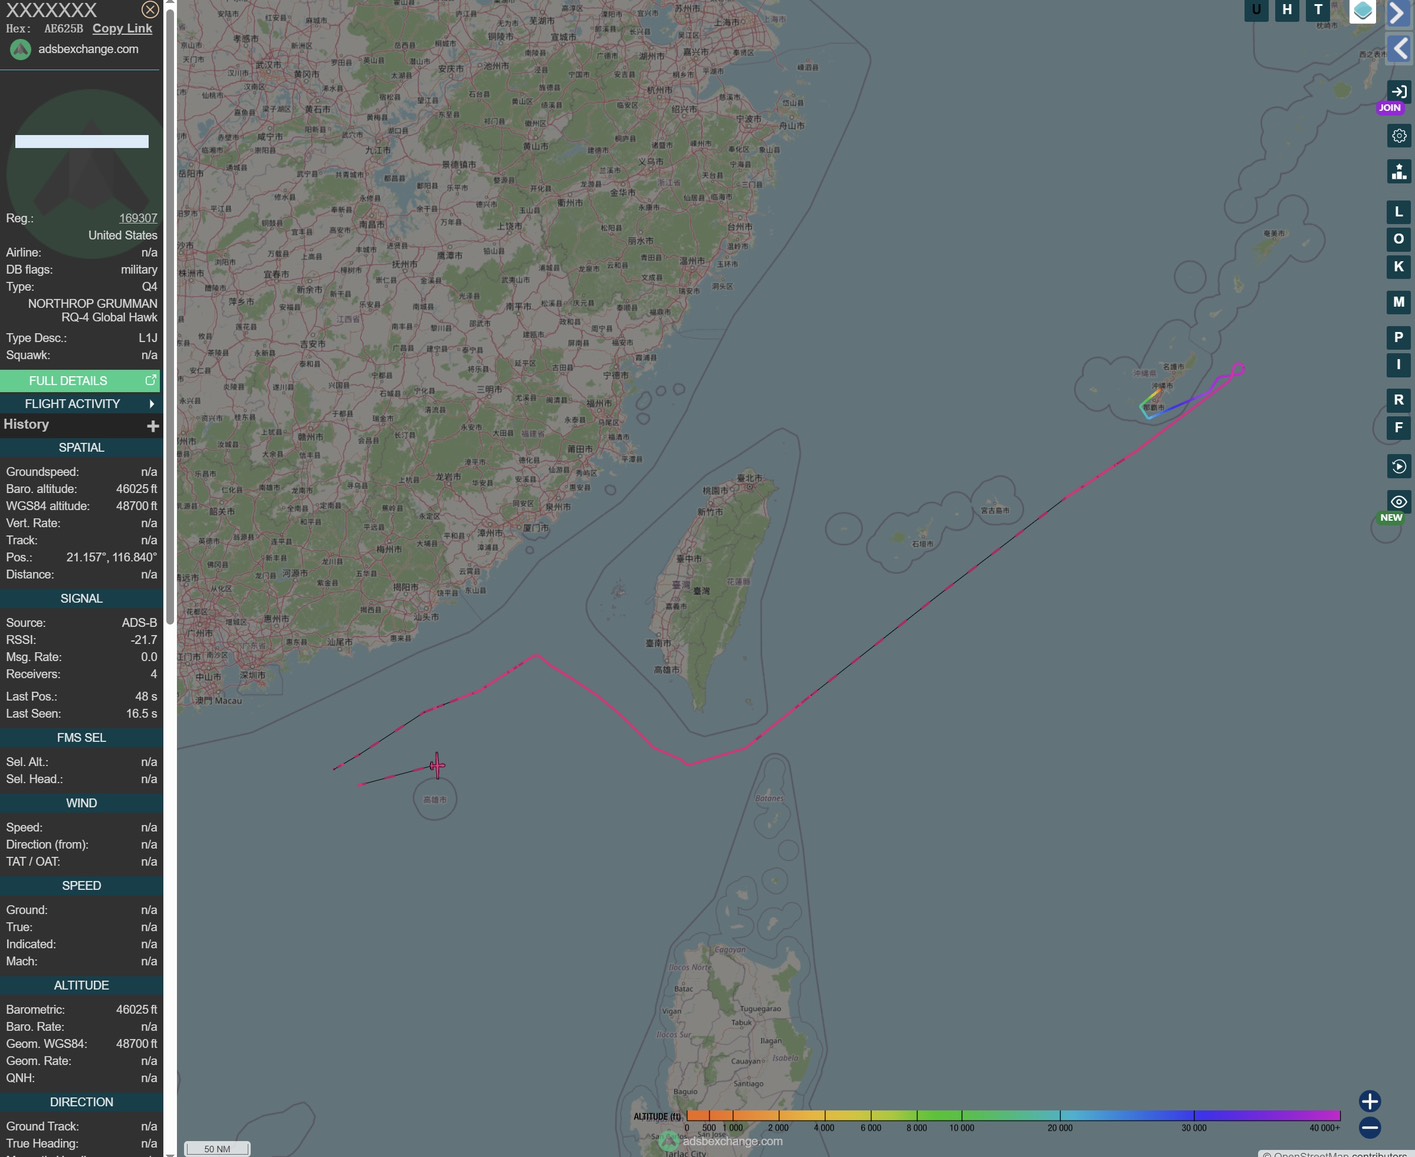Viewport: 1415px width, 1157px height.
Task: Click the info panel vertical scrollbar
Action: [x=170, y=315]
